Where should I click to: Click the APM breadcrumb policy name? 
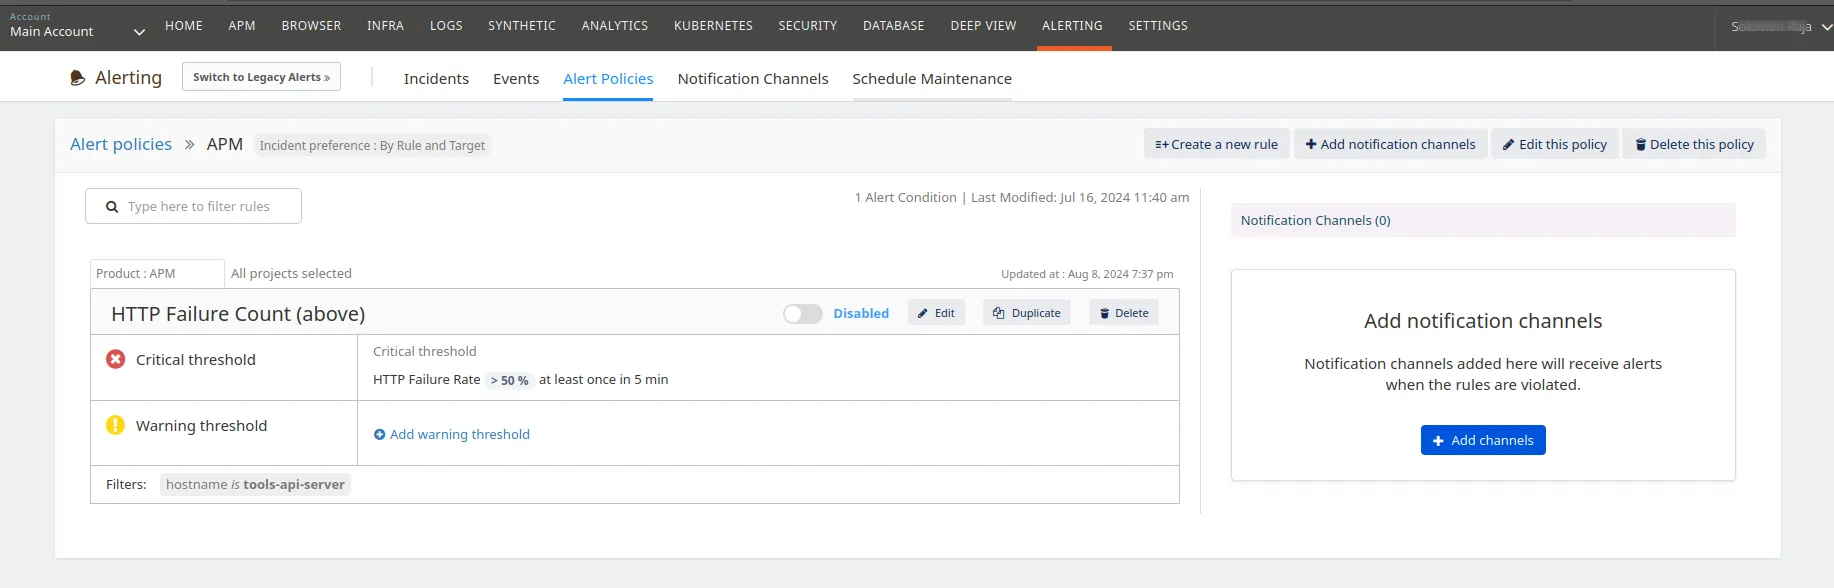coord(225,144)
